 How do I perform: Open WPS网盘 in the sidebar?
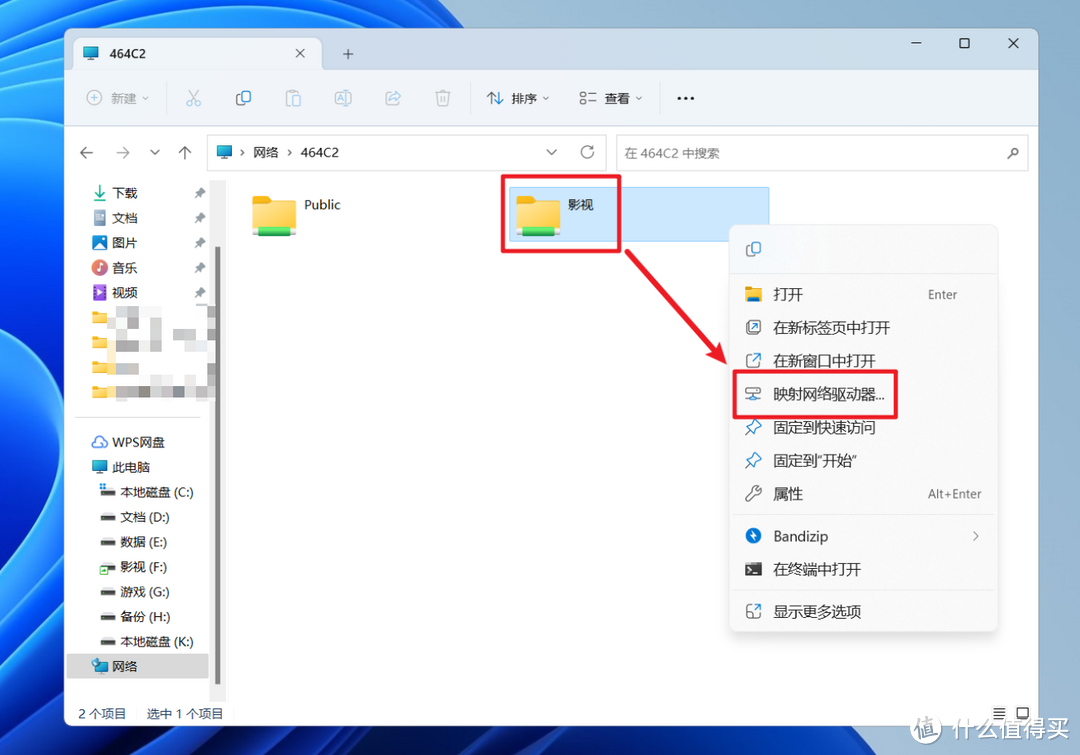[129, 442]
